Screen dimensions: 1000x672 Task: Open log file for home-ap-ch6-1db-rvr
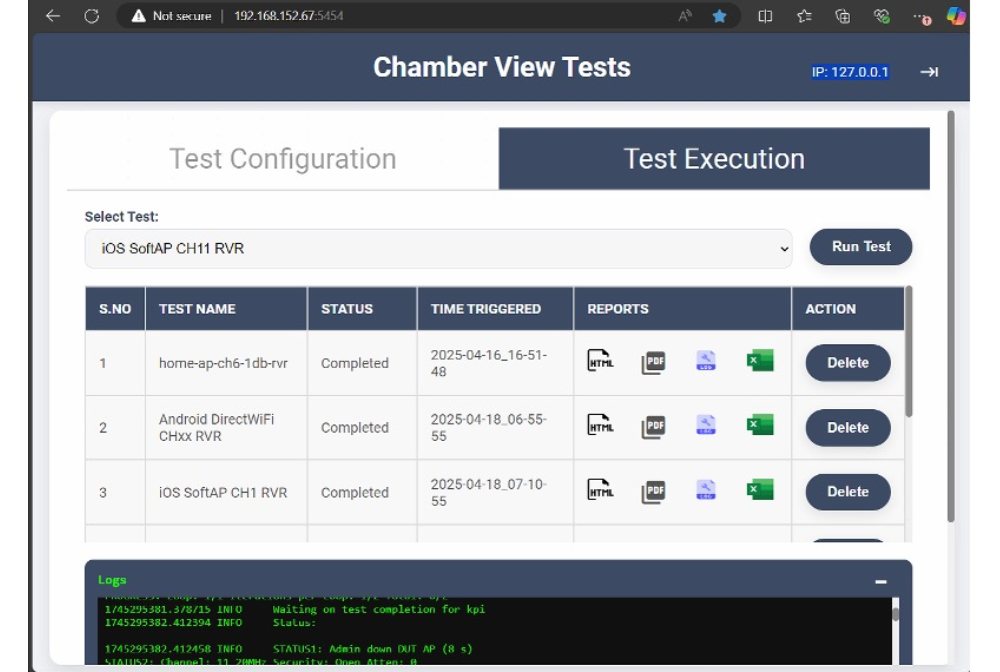tap(706, 361)
